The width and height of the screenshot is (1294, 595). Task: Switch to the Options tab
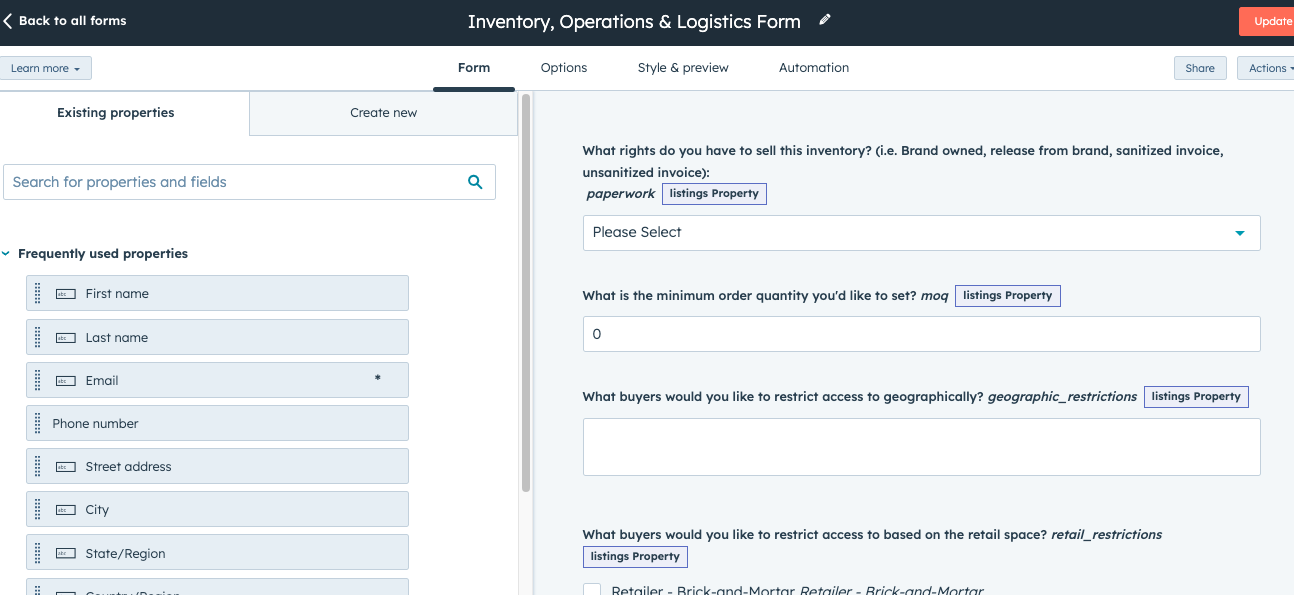(x=563, y=67)
